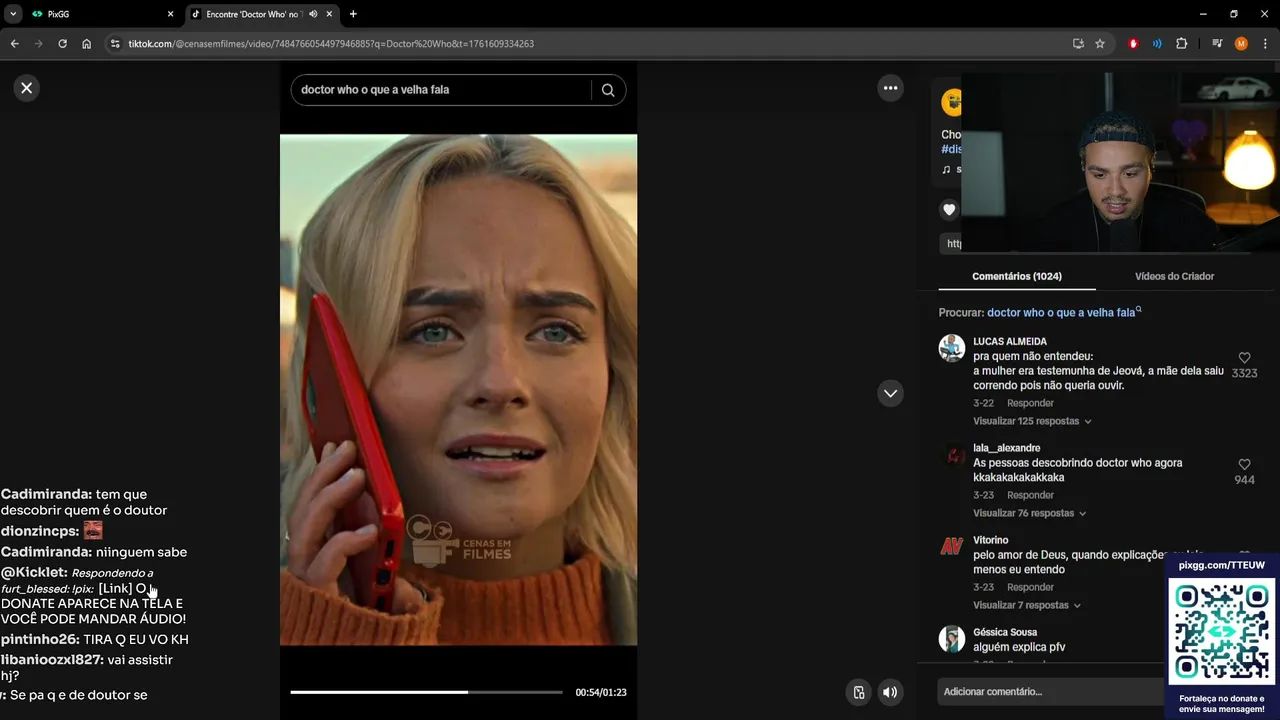Switch to Vídeos do Criador tab

pos(1174,276)
